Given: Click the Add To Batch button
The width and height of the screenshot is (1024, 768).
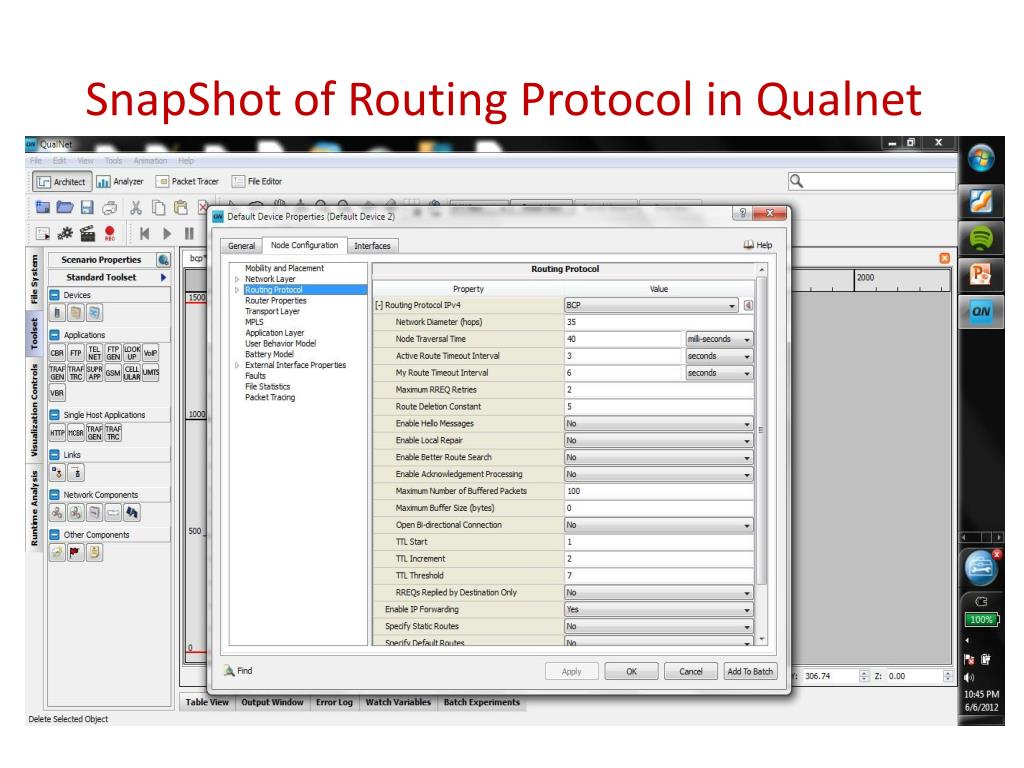Looking at the screenshot, I should (750, 671).
